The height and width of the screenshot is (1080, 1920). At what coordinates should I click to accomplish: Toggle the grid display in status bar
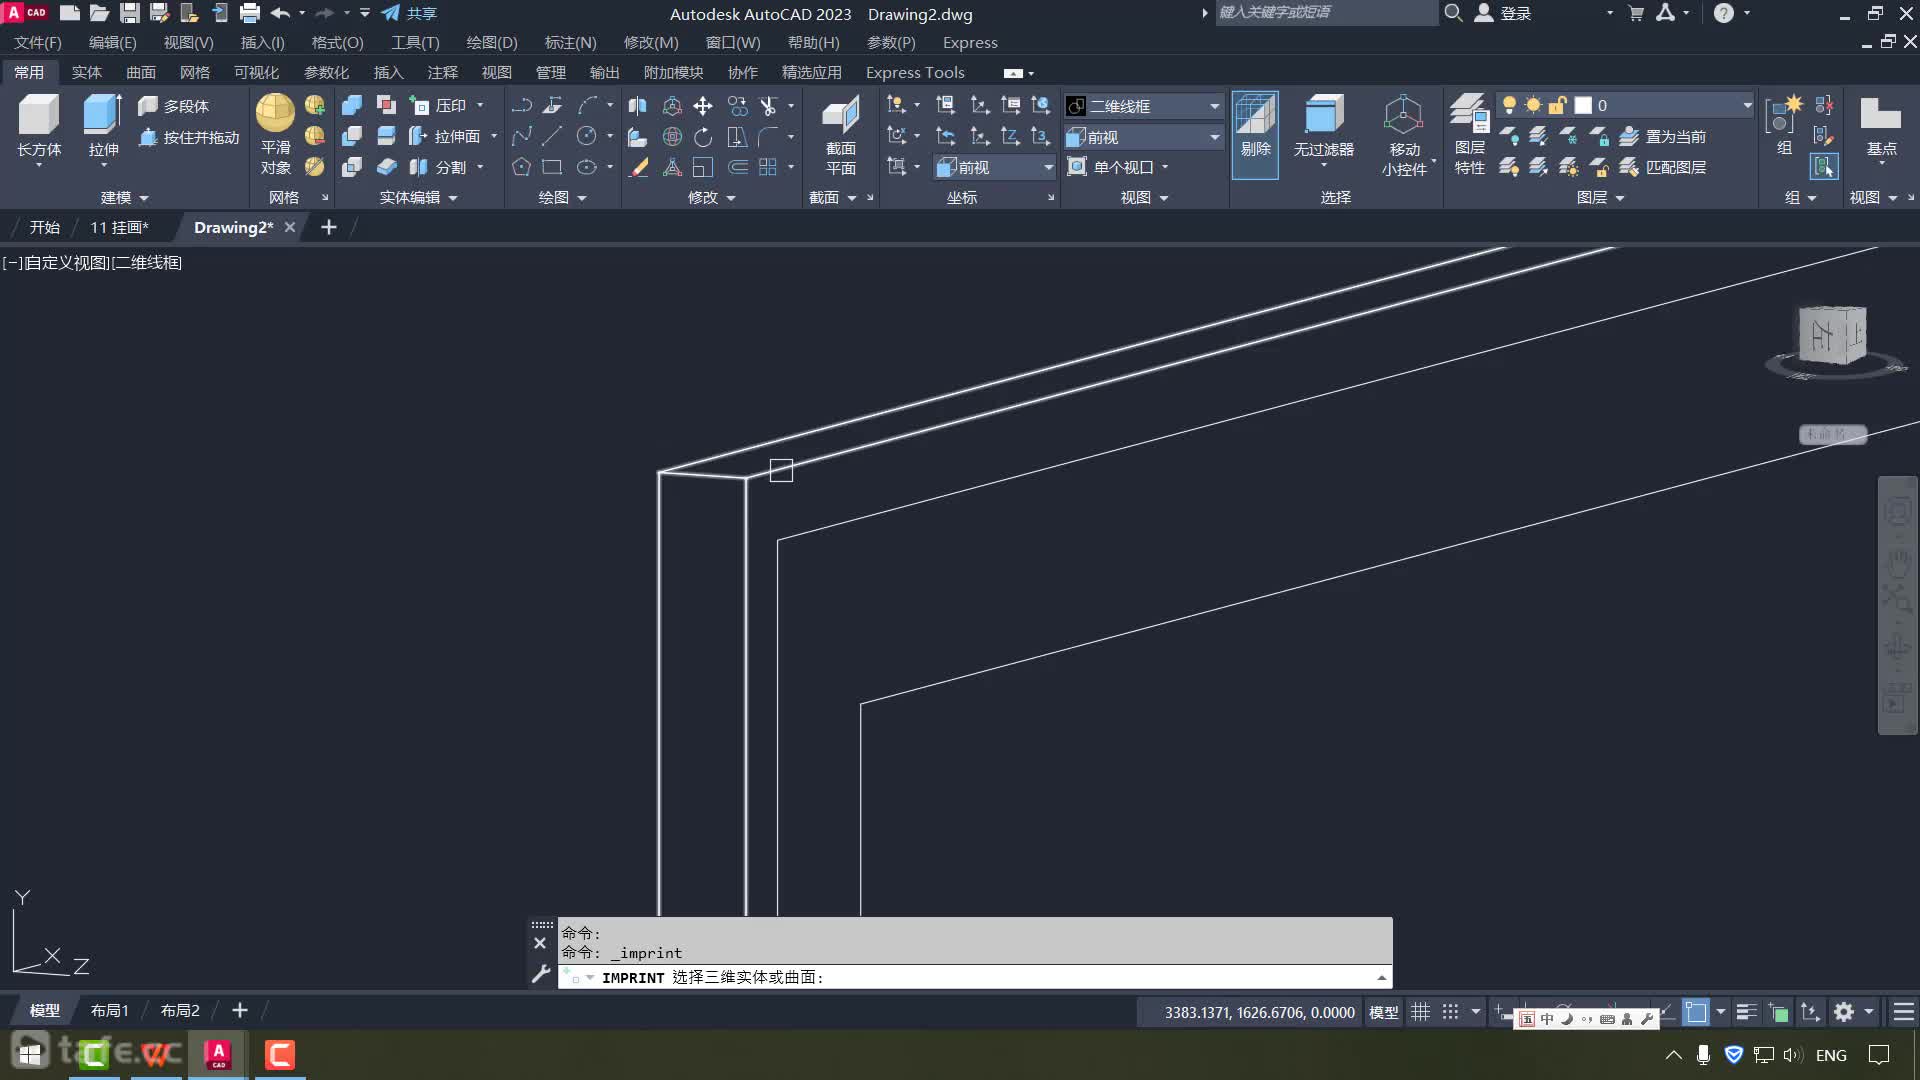click(x=1420, y=1012)
